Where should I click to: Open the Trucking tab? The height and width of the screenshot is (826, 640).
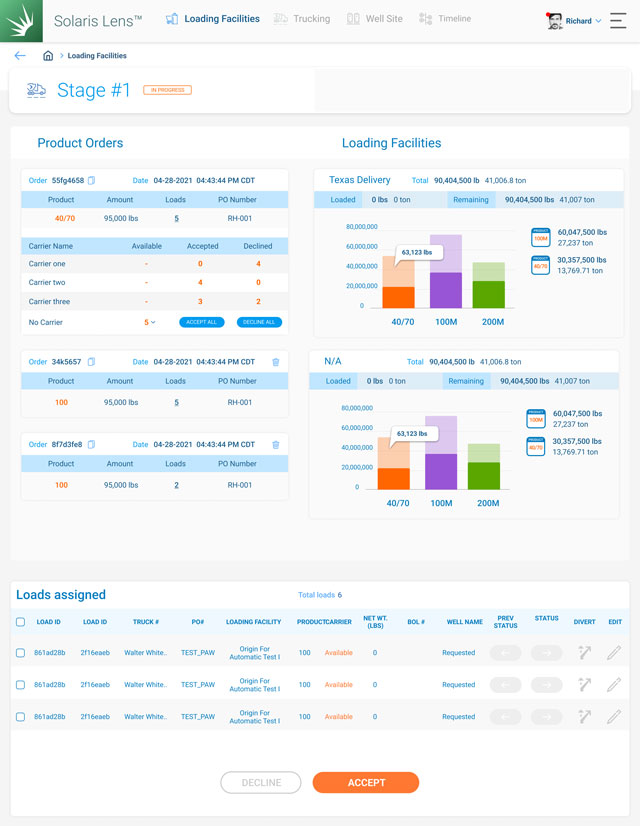(x=303, y=19)
